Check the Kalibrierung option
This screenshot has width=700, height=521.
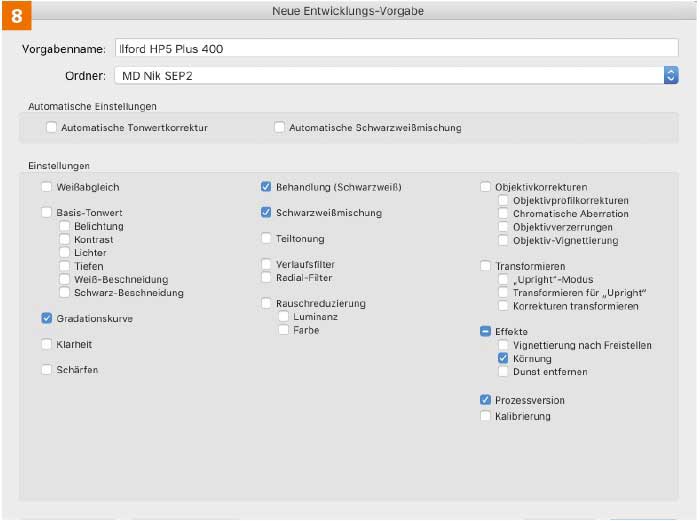coord(486,416)
